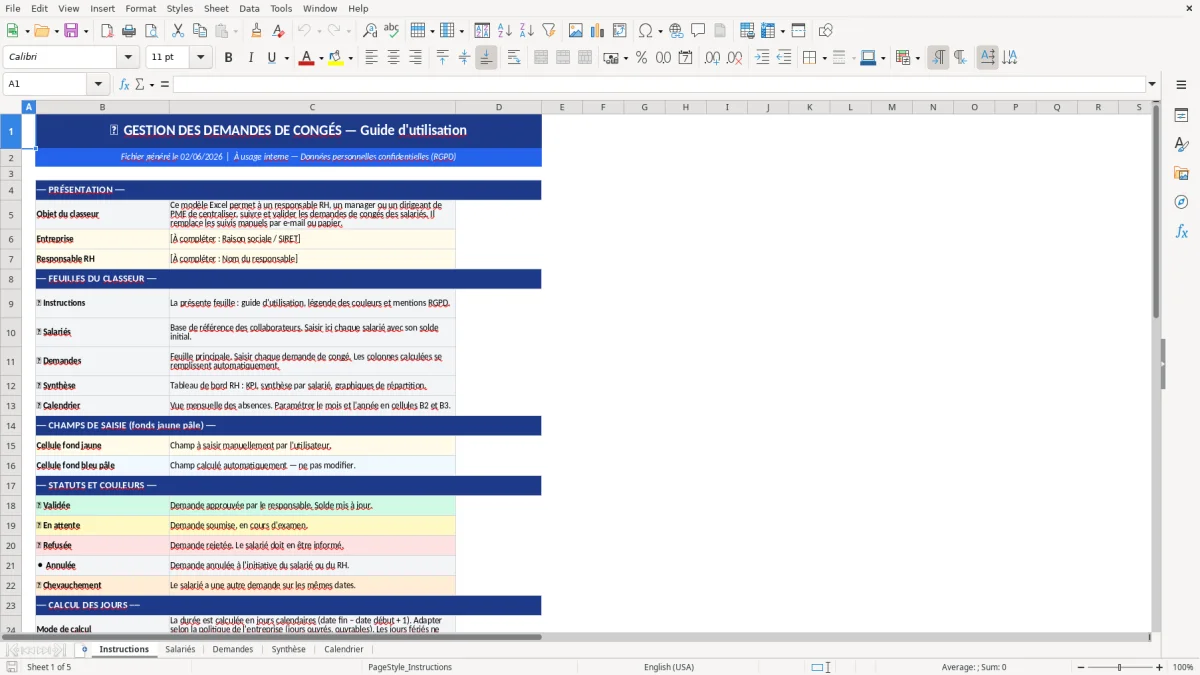
Task: Insert a pivot table
Action: pos(620,31)
